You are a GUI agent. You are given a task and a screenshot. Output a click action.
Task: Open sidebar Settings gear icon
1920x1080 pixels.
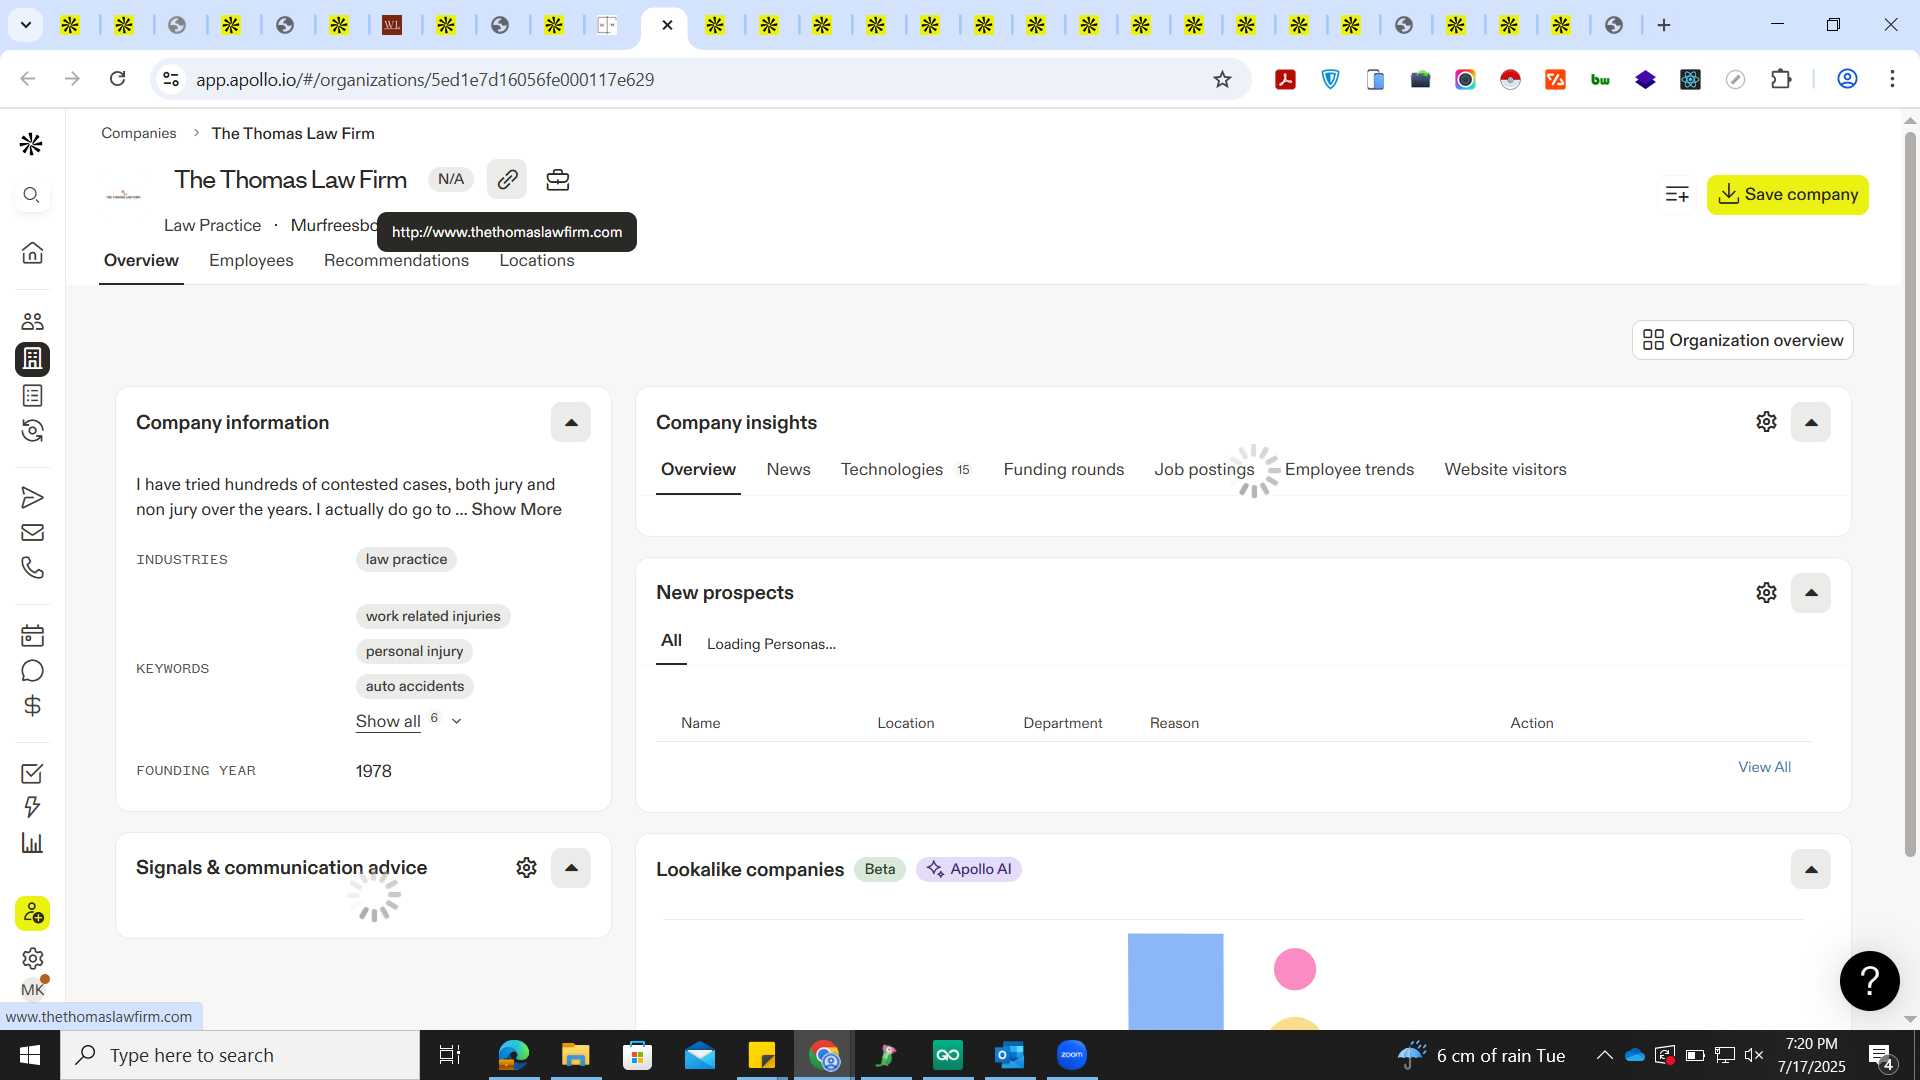[x=32, y=958]
